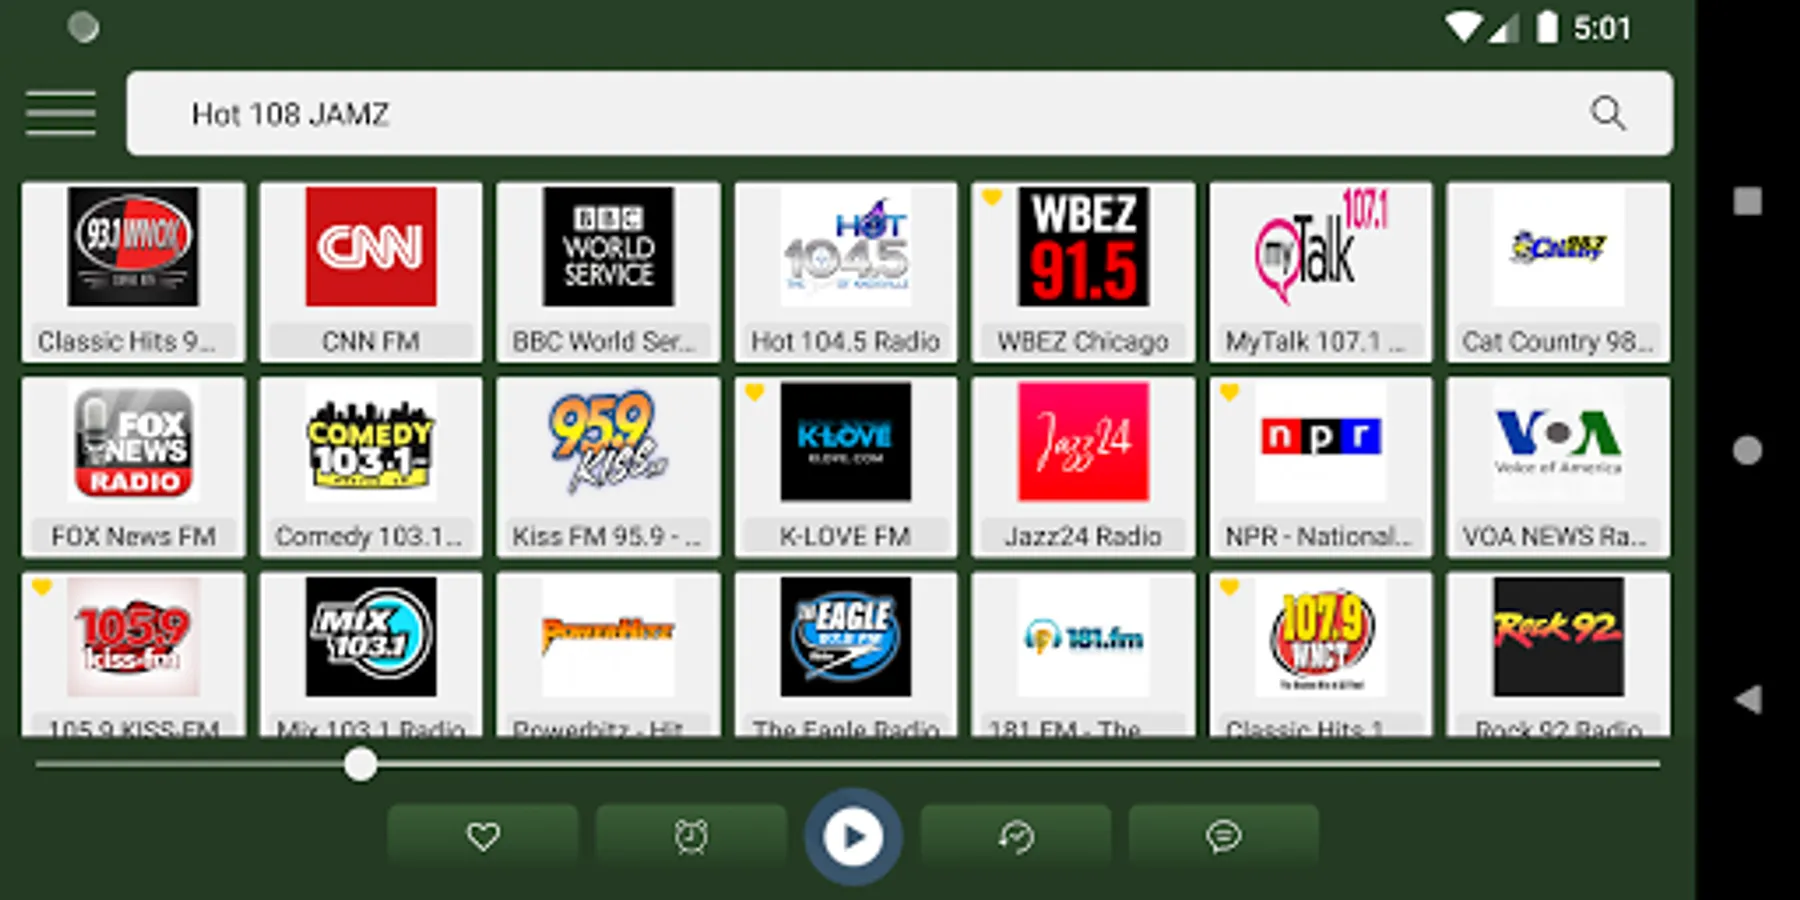Play the FOX News FM station
The width and height of the screenshot is (1800, 900).
(133, 466)
